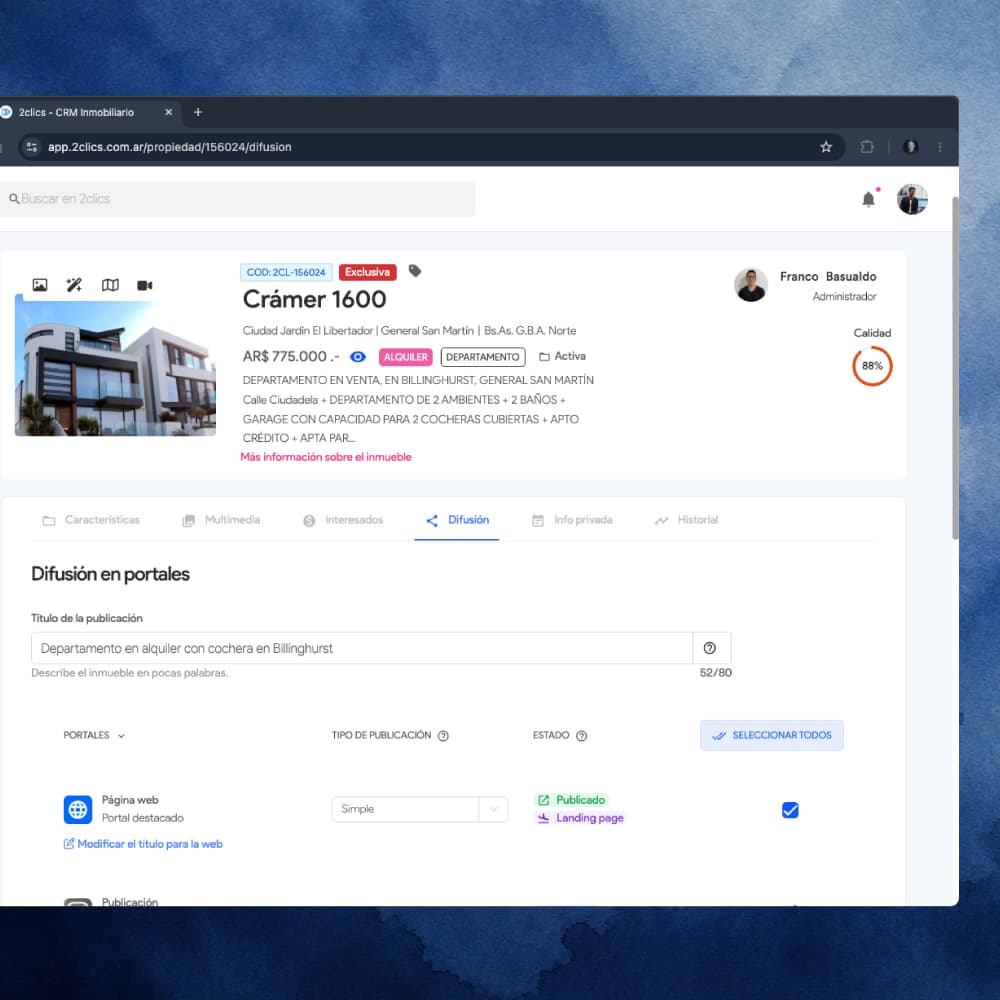Click the site info icon in the address bar
1000x1000 pixels.
coord(31,147)
